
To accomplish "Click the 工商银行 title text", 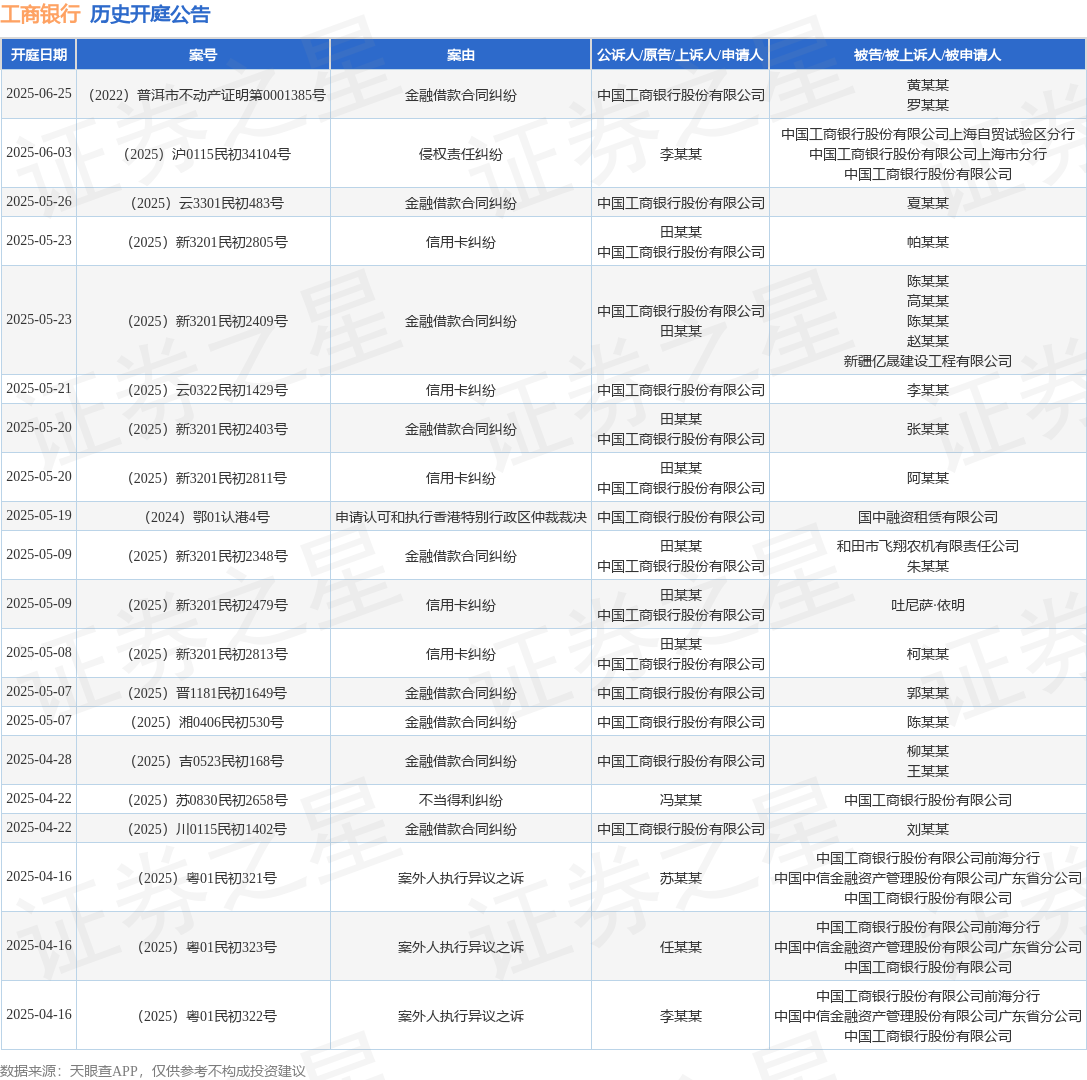I will tap(40, 14).
